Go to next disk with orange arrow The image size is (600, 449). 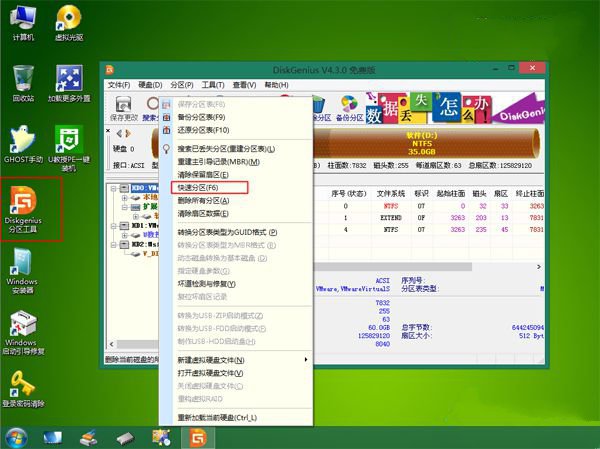pos(128,133)
